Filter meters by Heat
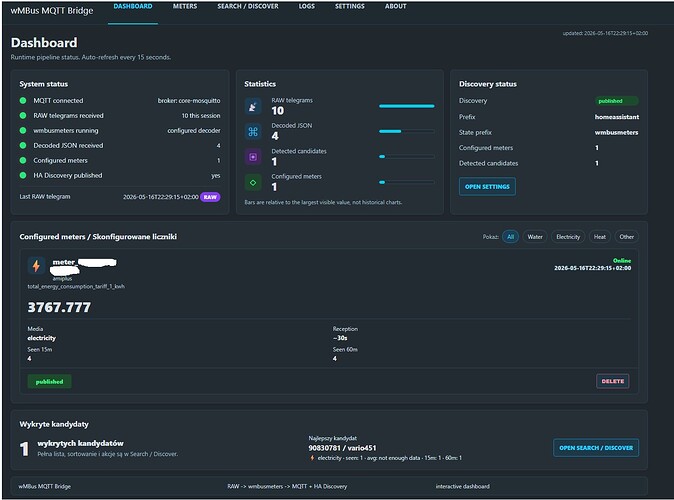Screen dimensions: 674x500 point(600,237)
